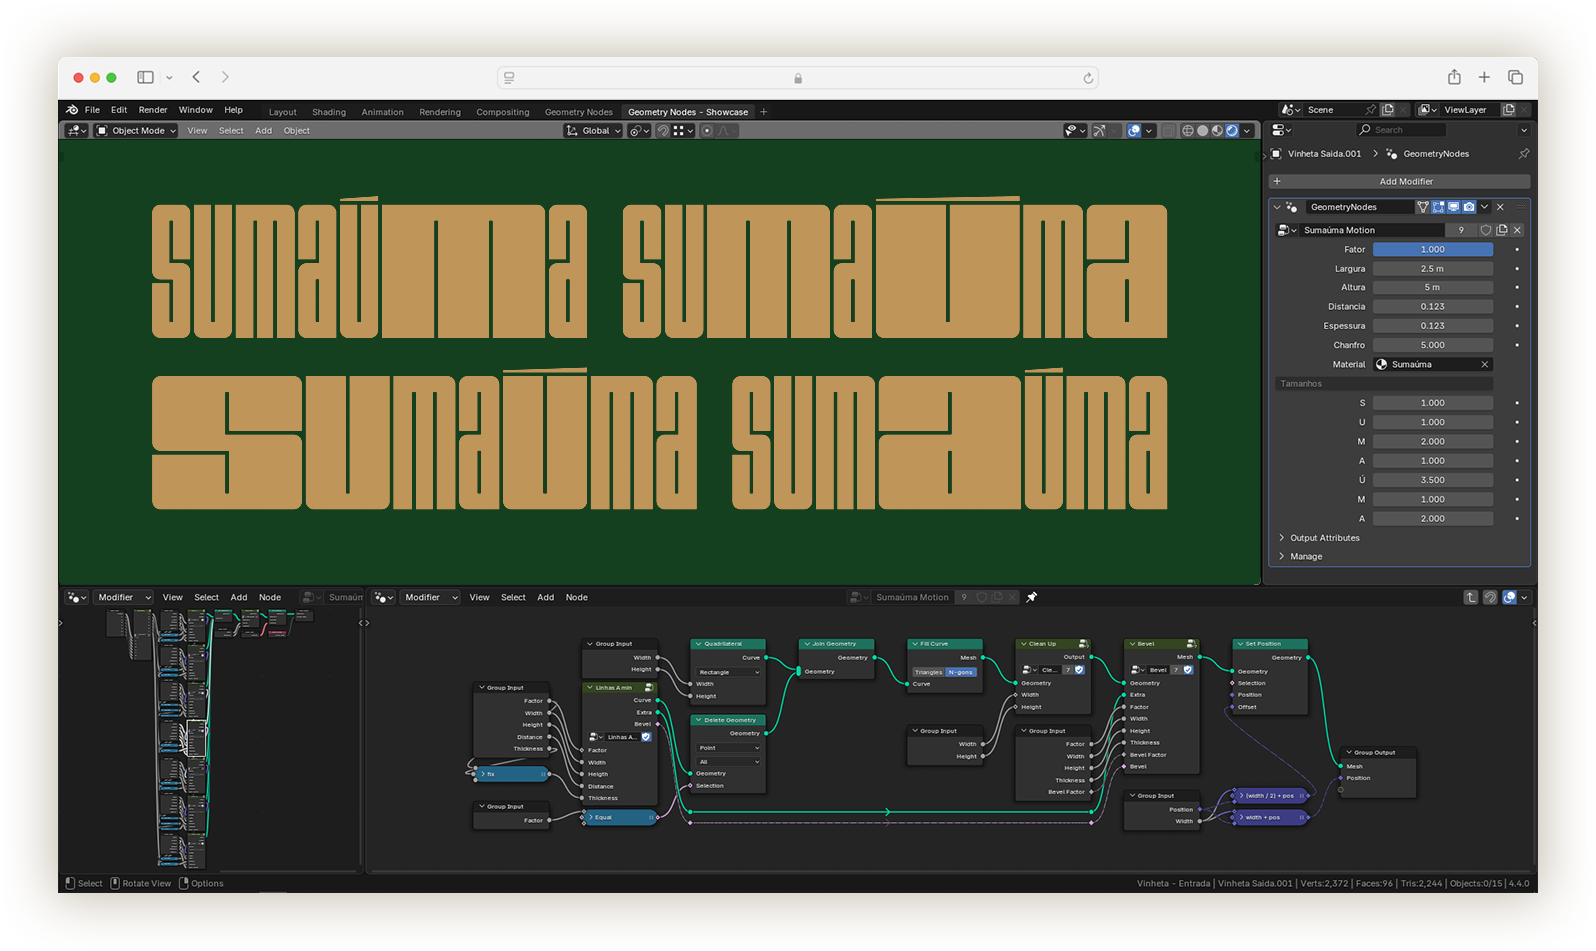Toggle GeometryNodes modifier viewport display
This screenshot has height=951, width=1596.
click(1454, 207)
